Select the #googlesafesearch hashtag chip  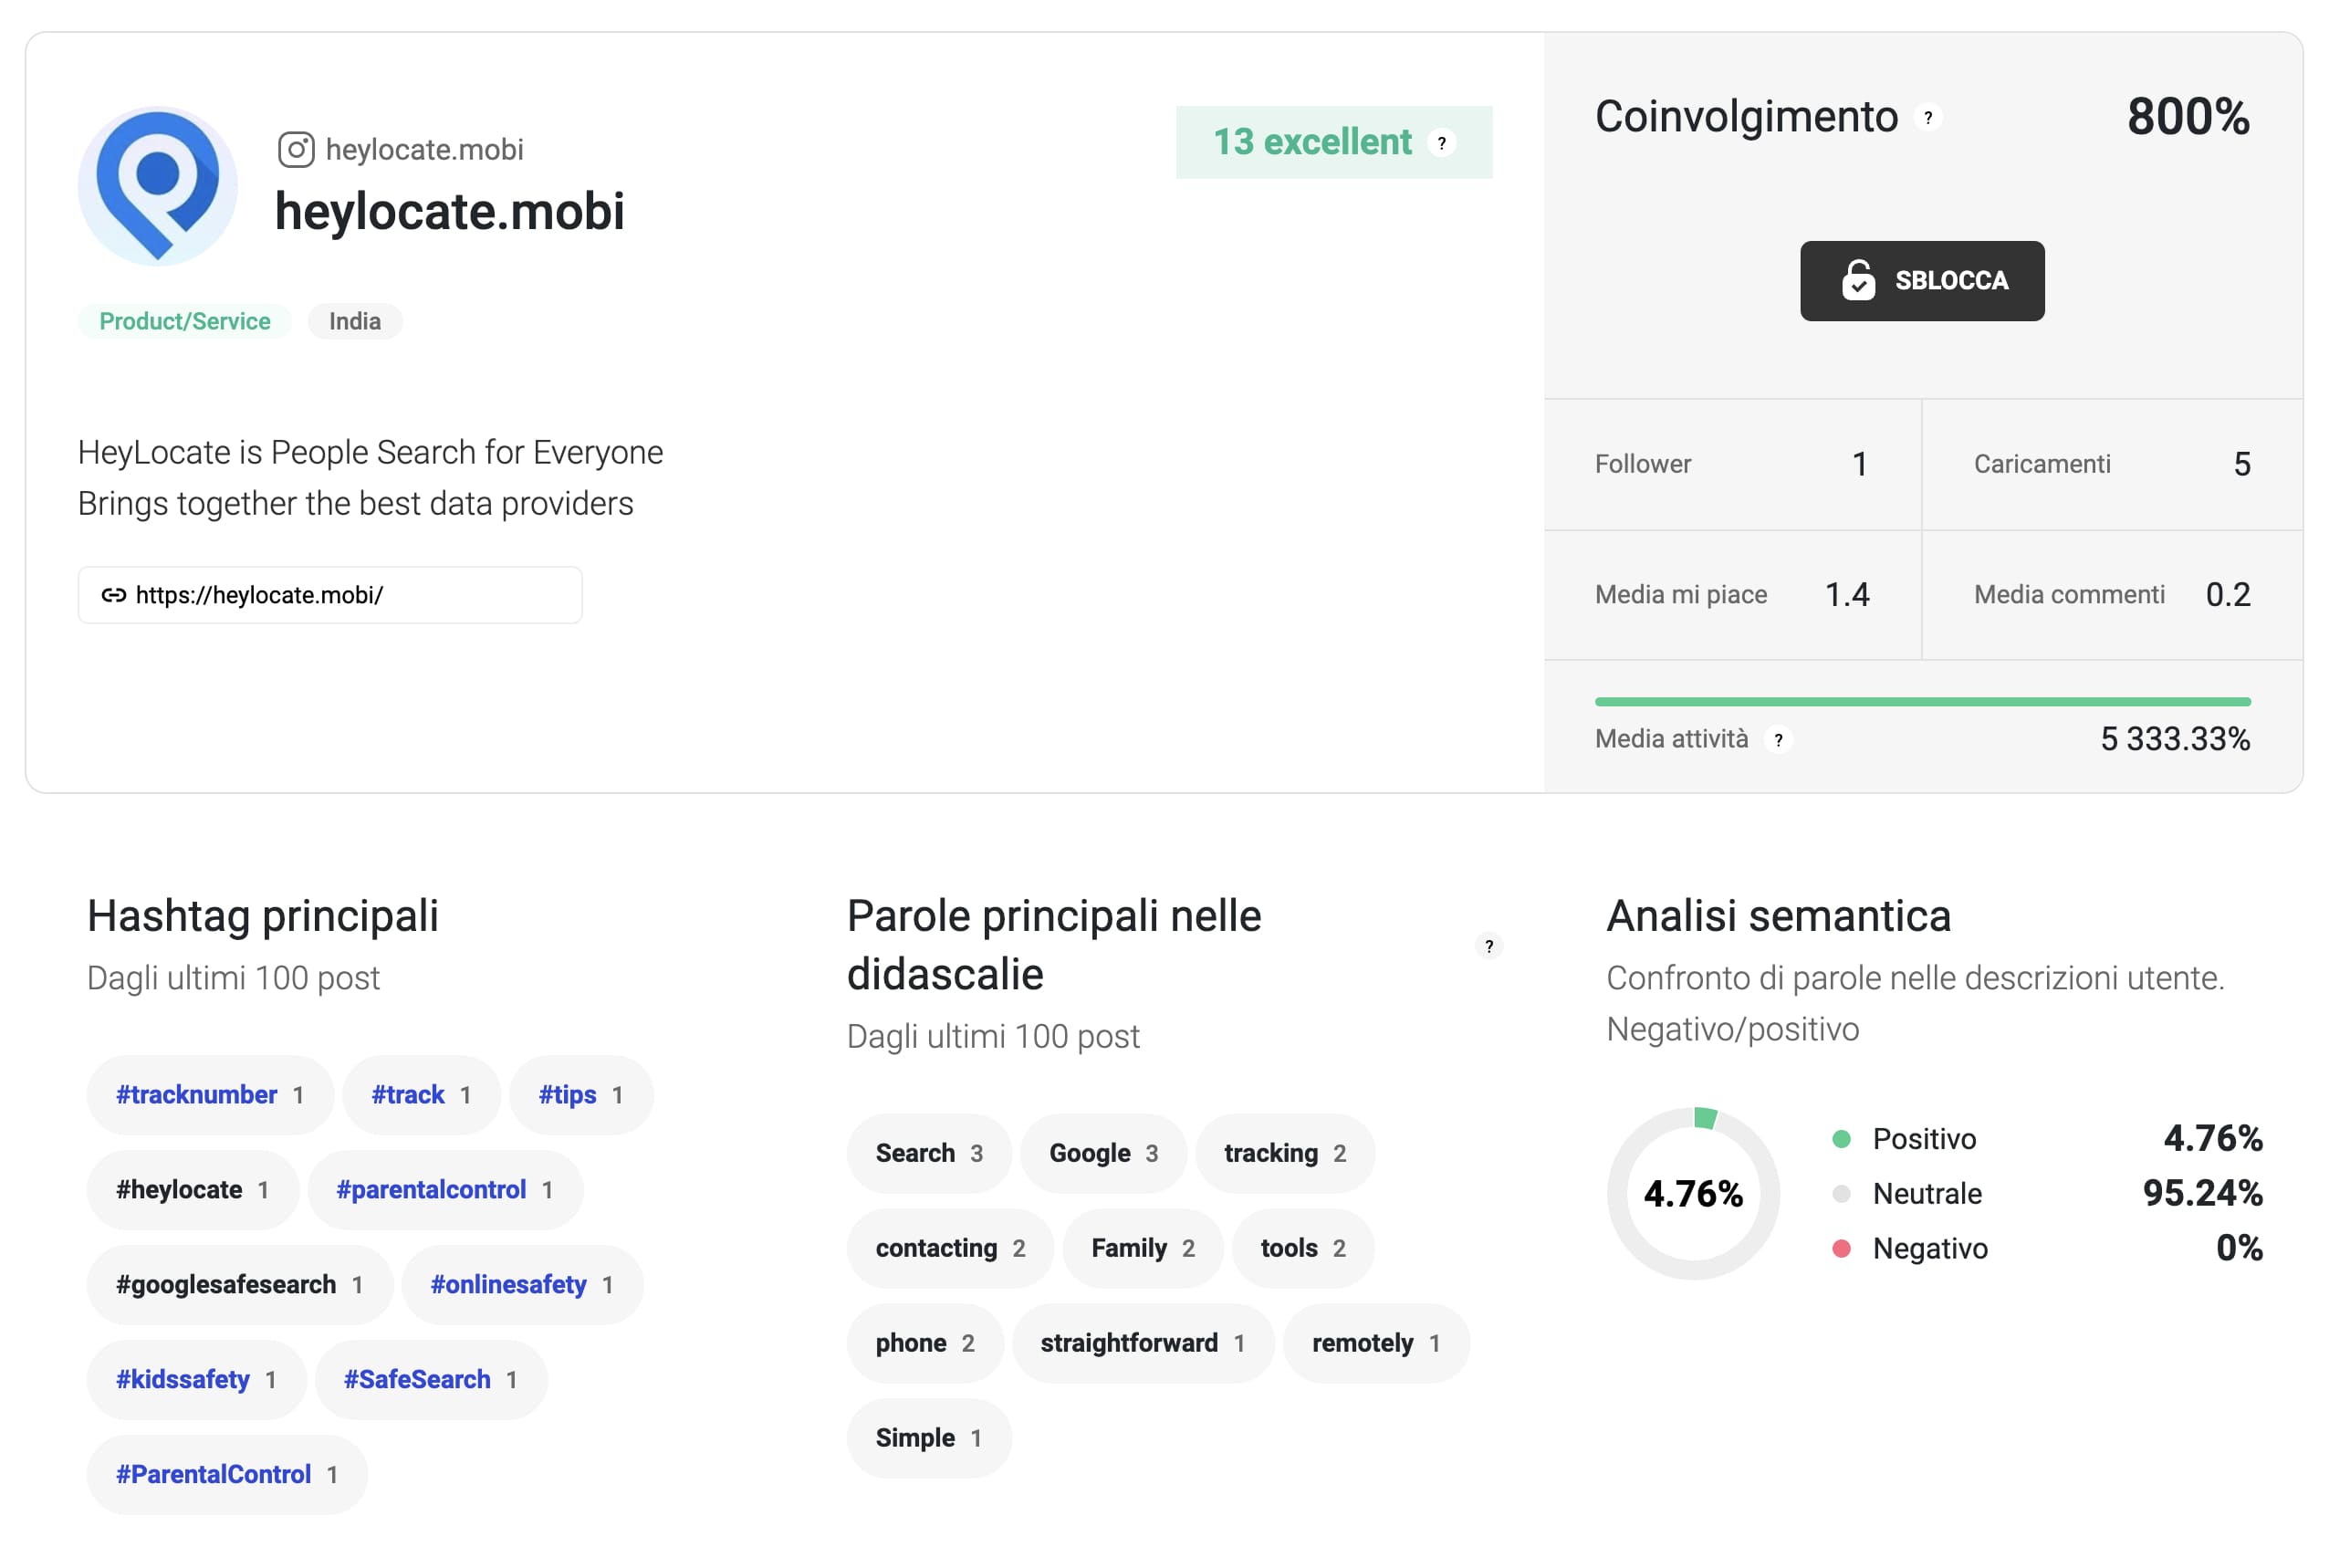tap(240, 1285)
